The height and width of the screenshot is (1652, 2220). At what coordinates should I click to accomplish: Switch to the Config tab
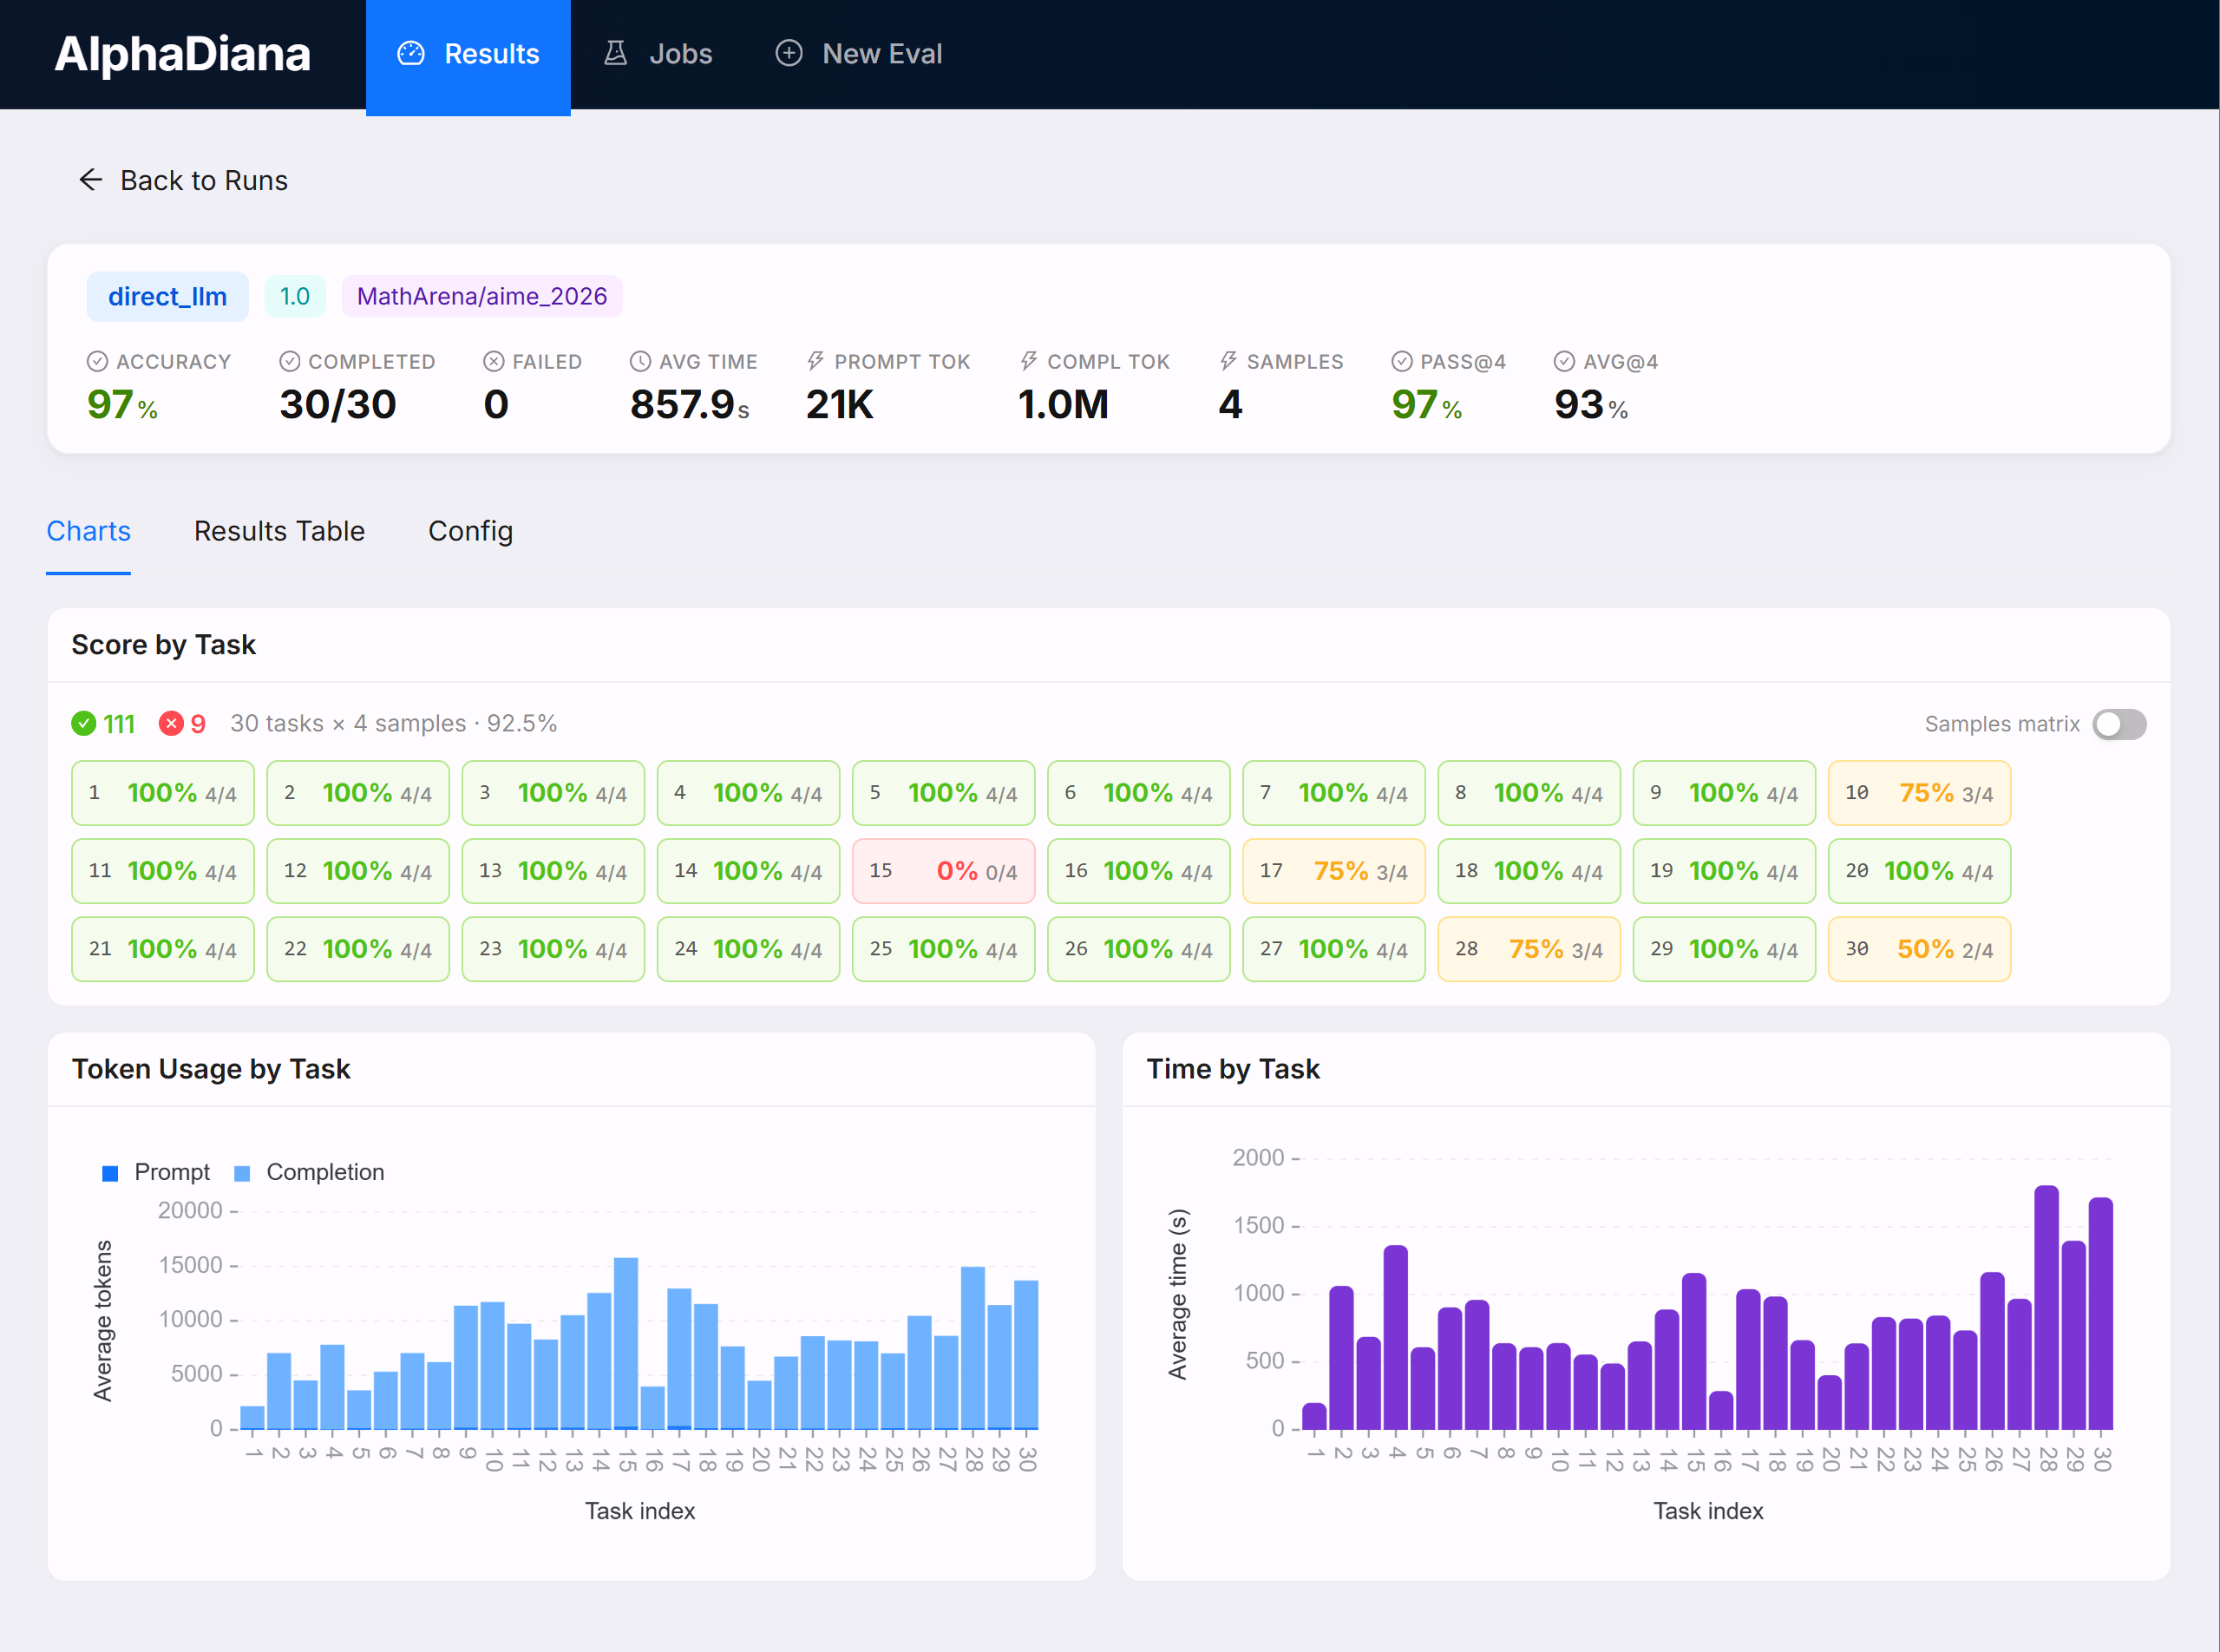click(x=471, y=531)
